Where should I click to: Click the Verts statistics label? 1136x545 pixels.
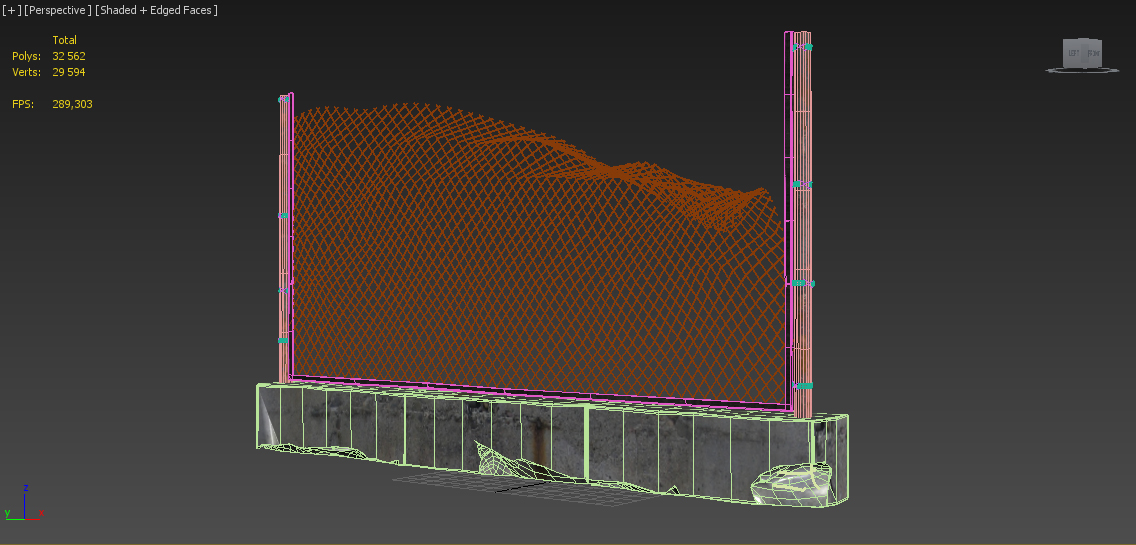point(24,72)
